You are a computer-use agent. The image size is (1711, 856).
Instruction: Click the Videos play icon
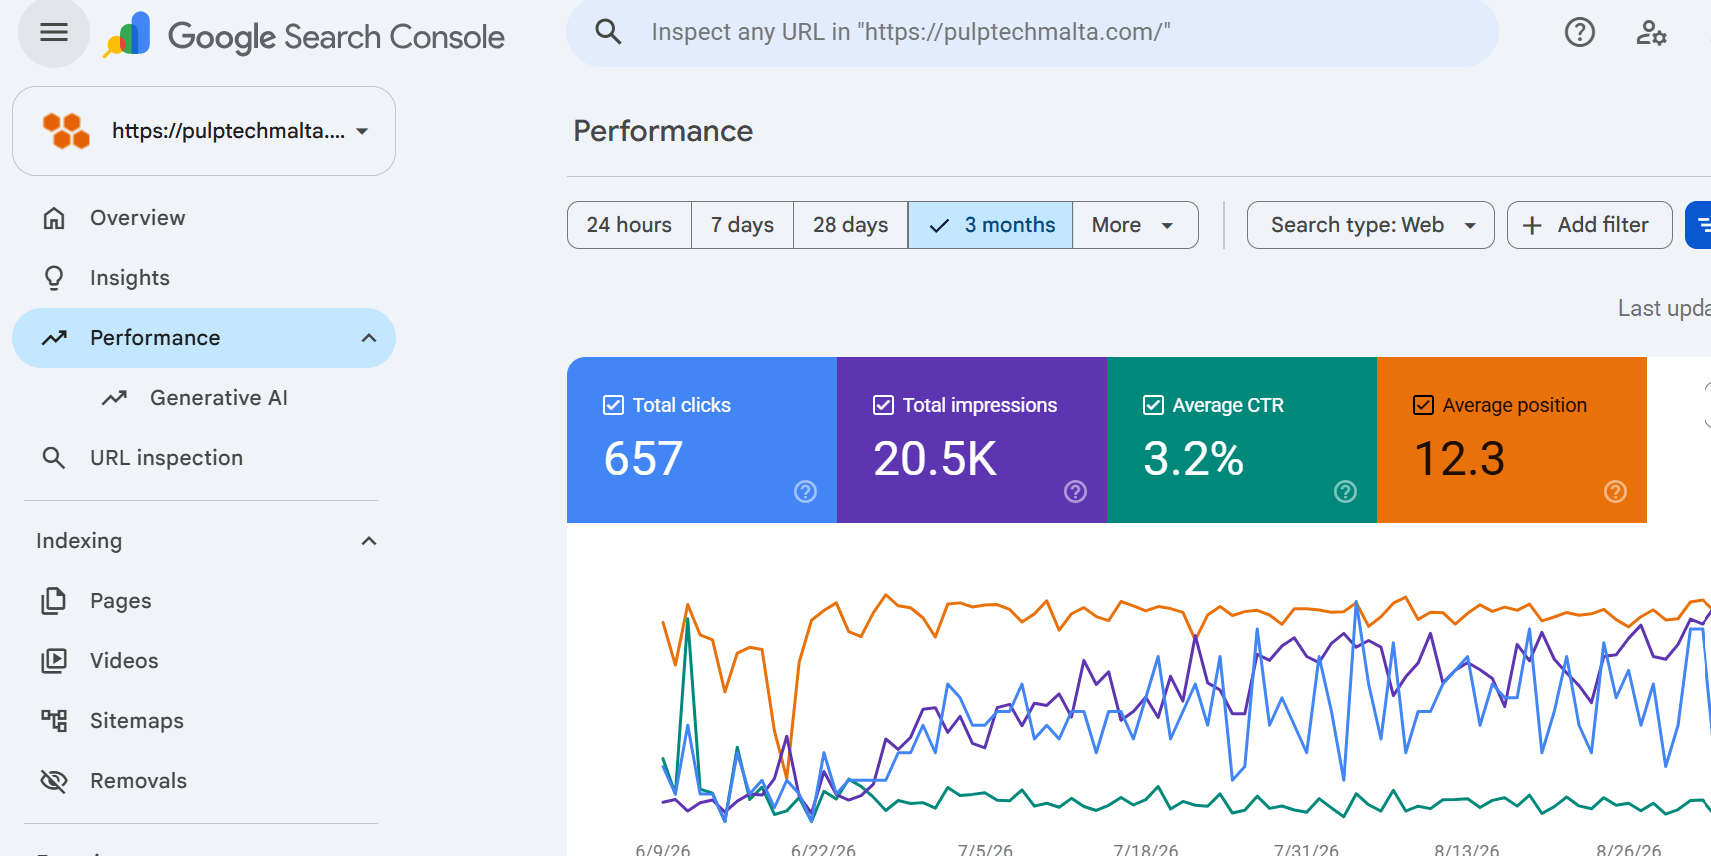point(54,661)
